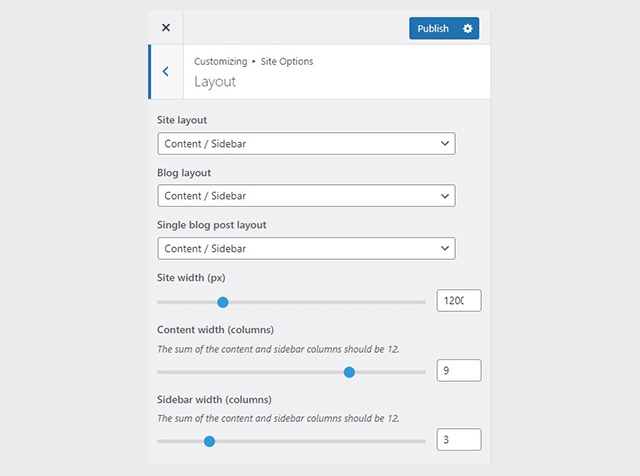This screenshot has width=640, height=476.
Task: Click the Single blog post layout chevron
Action: click(445, 248)
